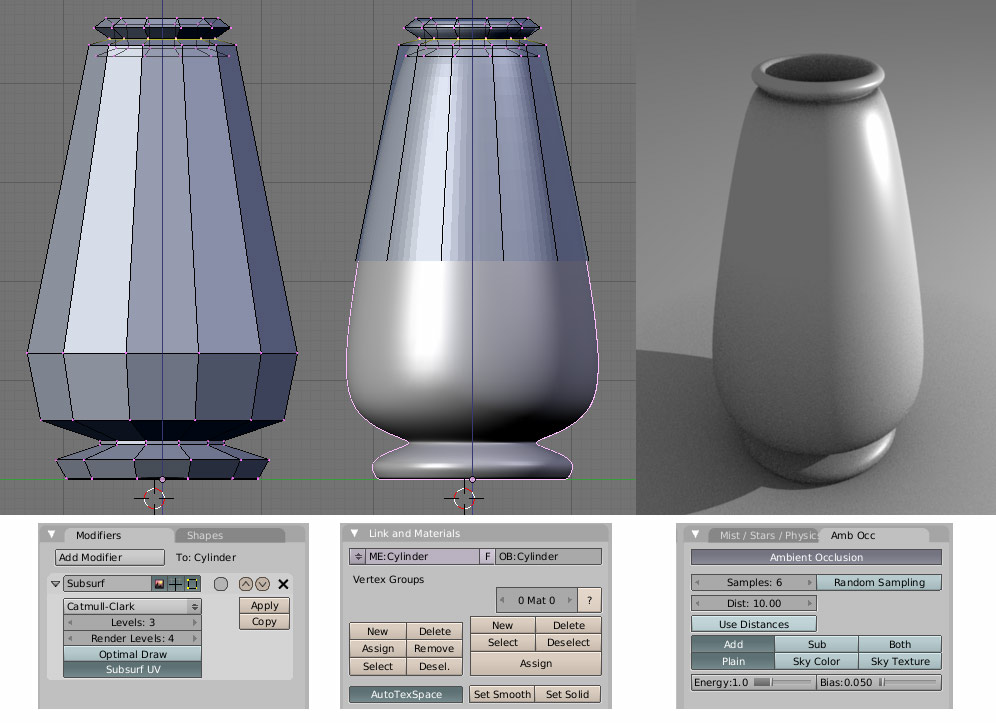
Task: Toggle Random Sampling
Action: click(x=879, y=583)
